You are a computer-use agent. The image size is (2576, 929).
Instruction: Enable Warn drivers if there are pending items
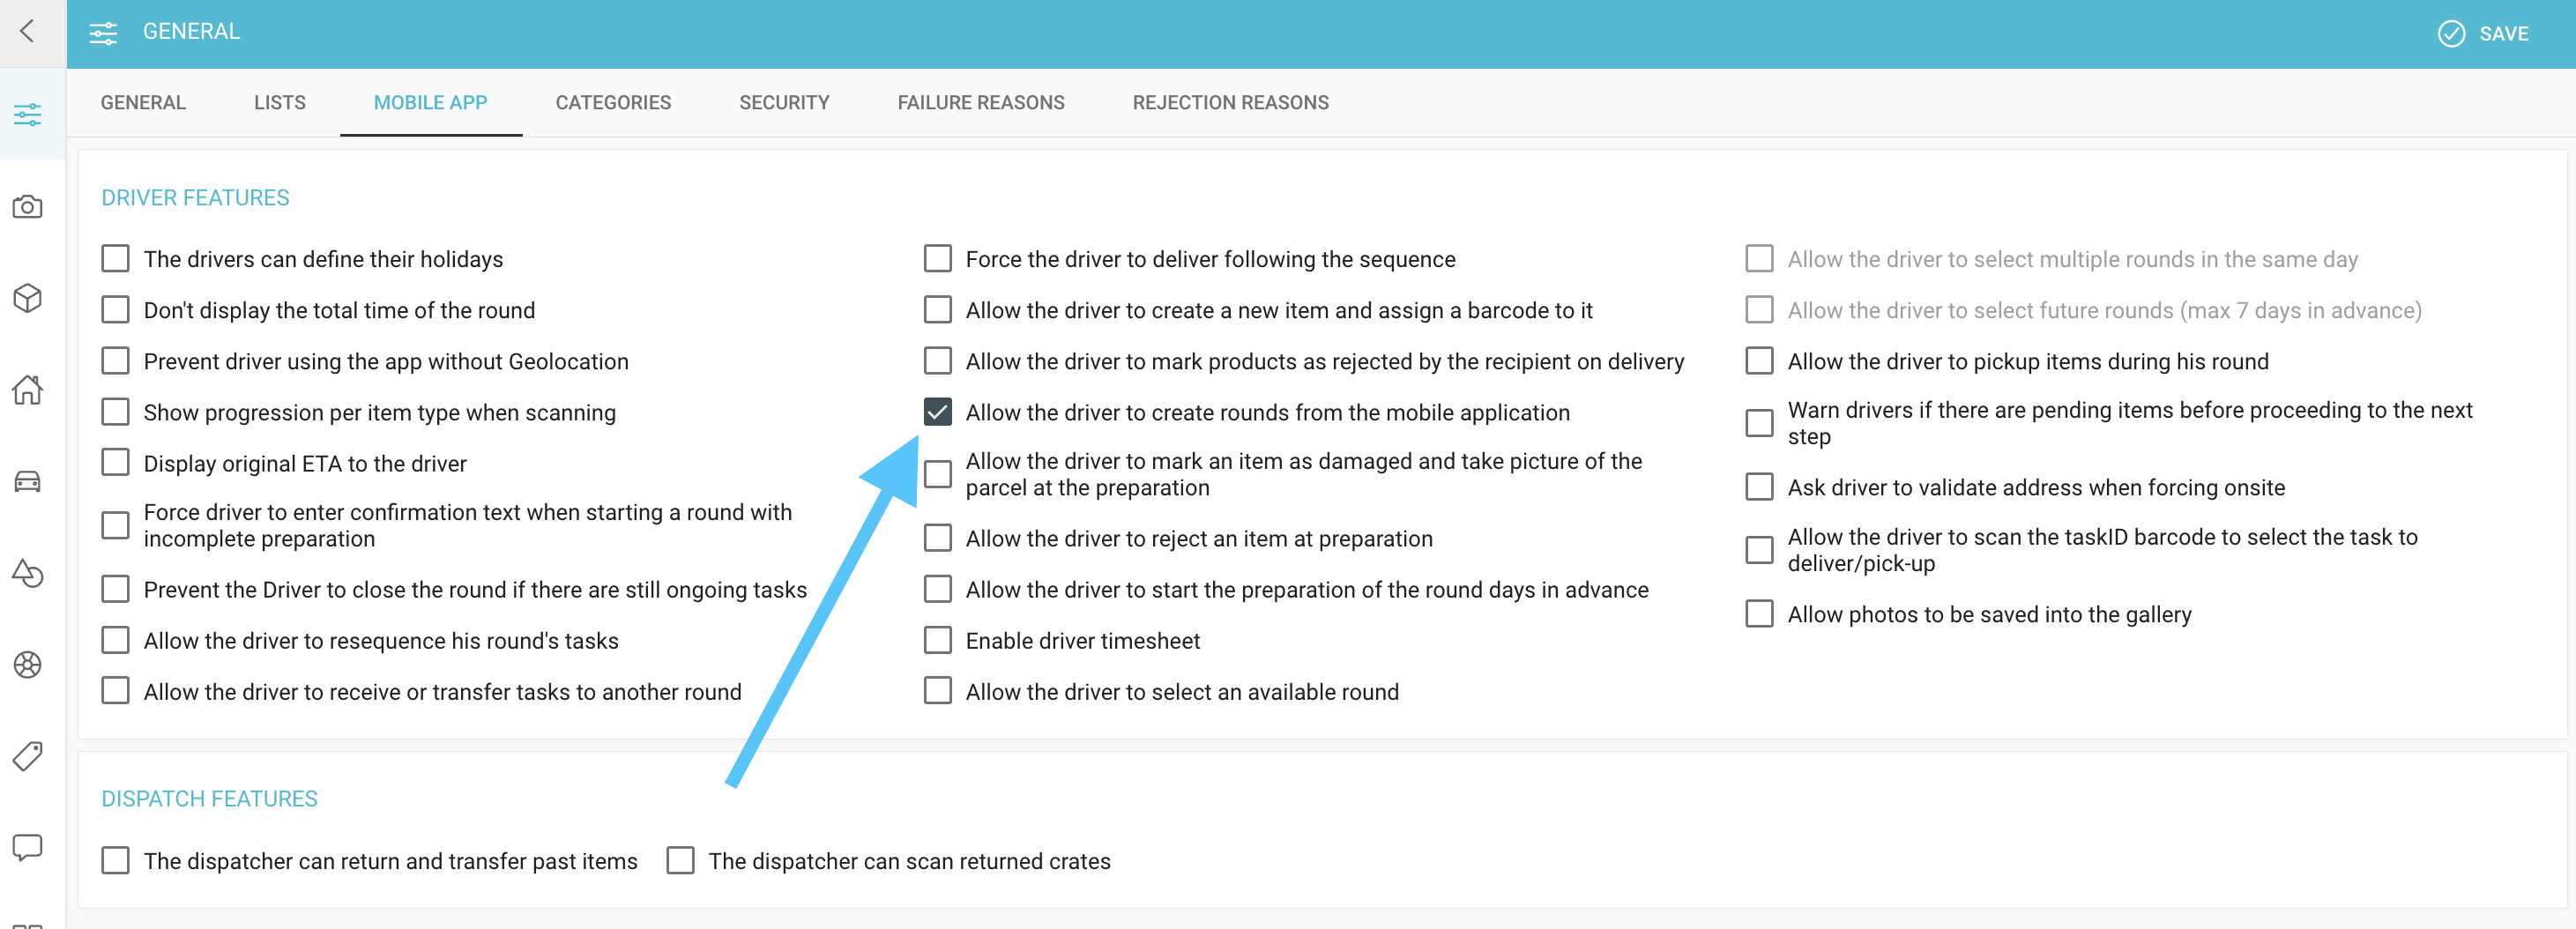1760,424
